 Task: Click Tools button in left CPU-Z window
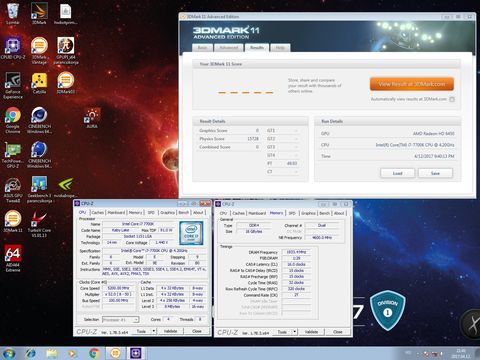coord(141,331)
